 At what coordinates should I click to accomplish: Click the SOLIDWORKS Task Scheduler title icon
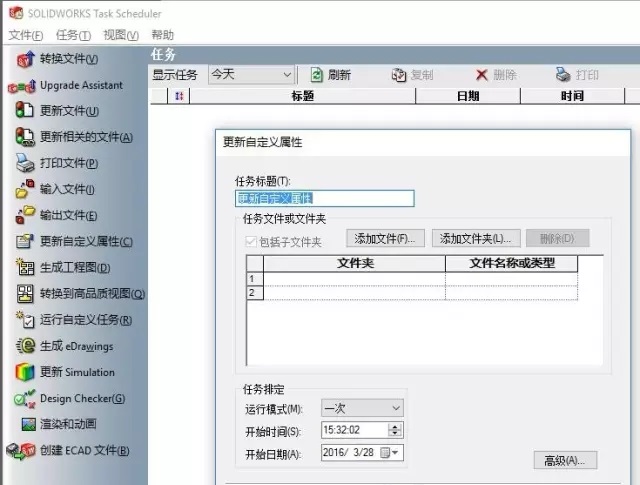[16, 13]
